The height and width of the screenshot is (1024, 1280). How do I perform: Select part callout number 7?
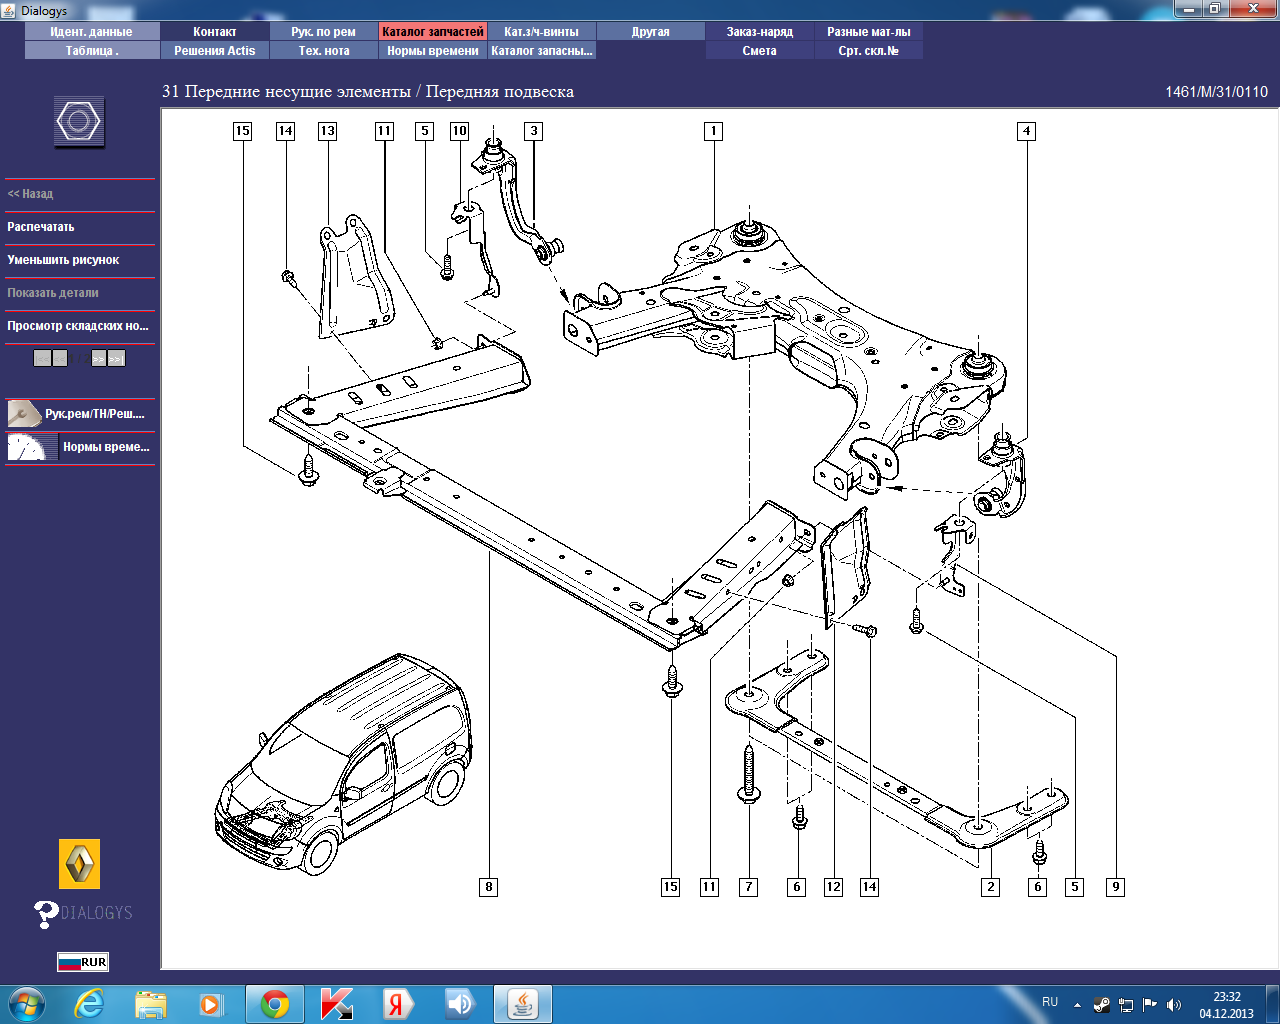pos(749,887)
